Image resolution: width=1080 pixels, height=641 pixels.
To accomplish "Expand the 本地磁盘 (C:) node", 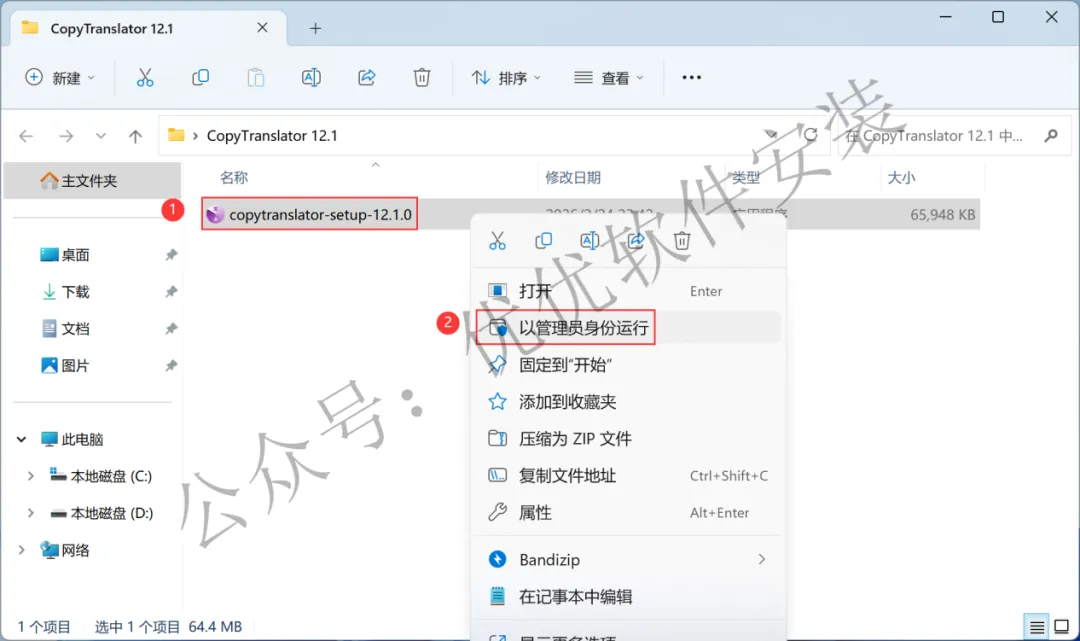I will (30, 476).
